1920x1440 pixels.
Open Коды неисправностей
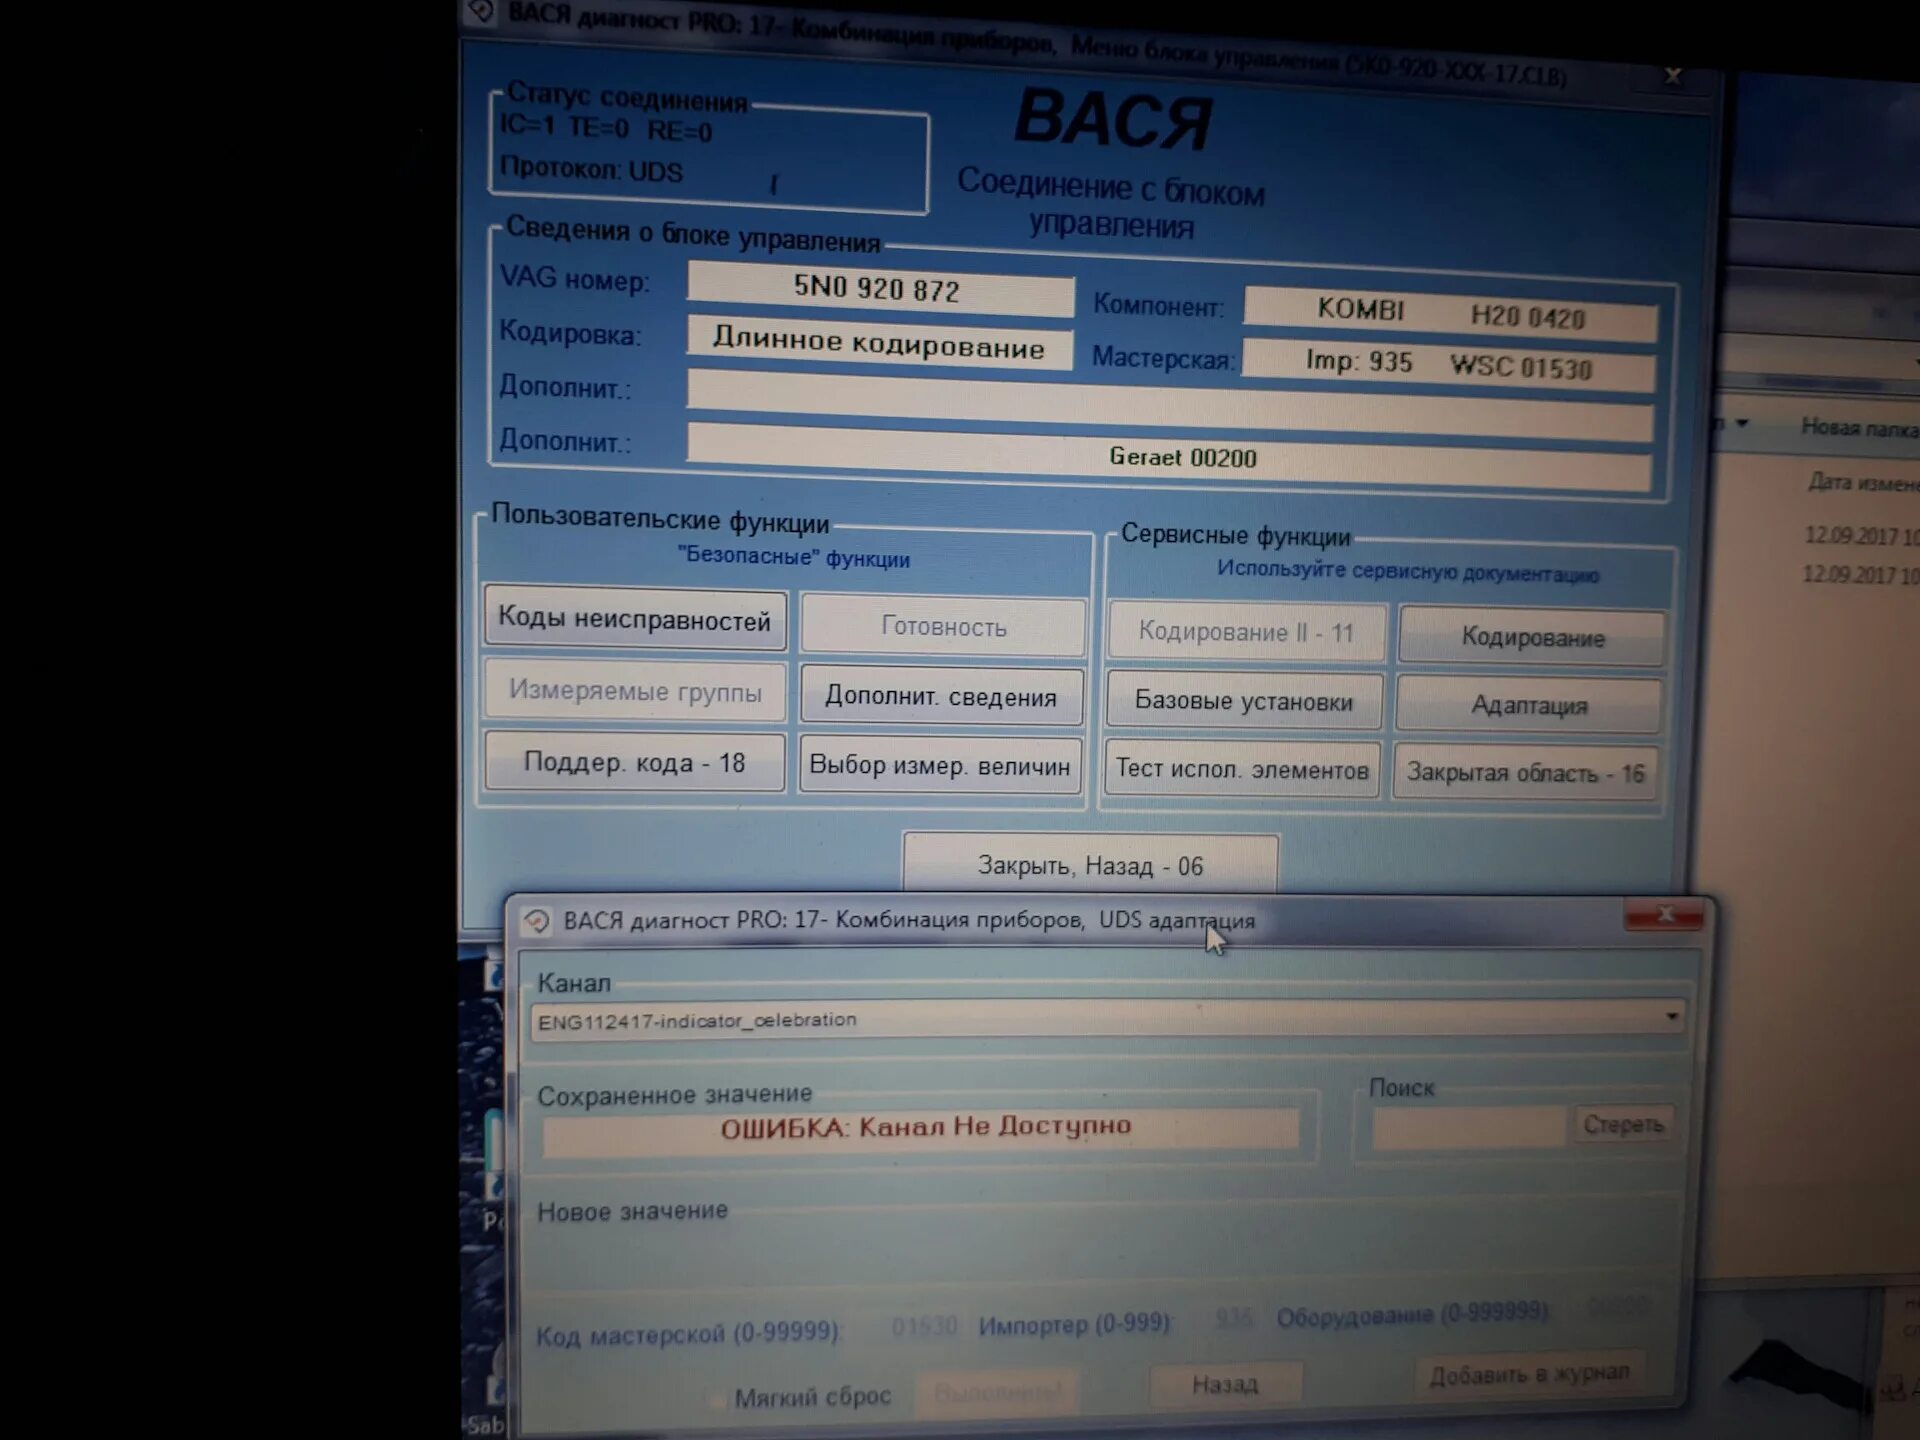[635, 620]
